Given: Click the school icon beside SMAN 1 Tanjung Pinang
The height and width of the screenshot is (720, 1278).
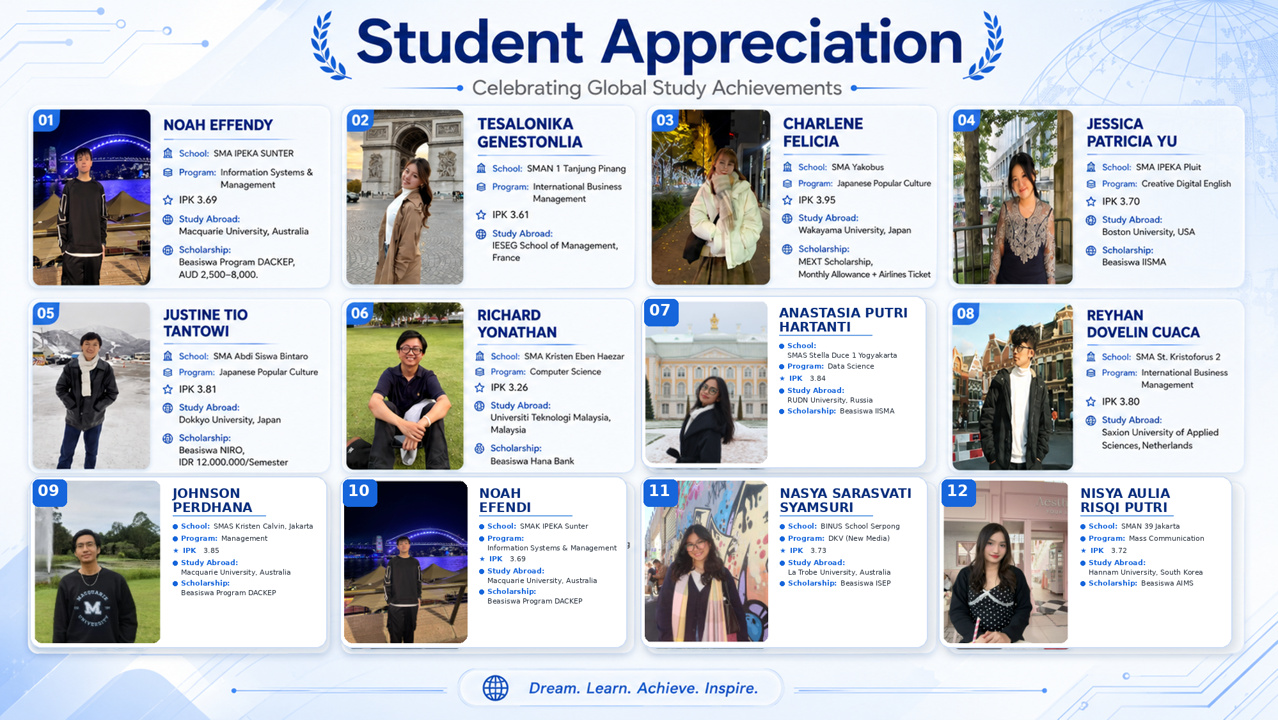Looking at the screenshot, I should [x=482, y=168].
